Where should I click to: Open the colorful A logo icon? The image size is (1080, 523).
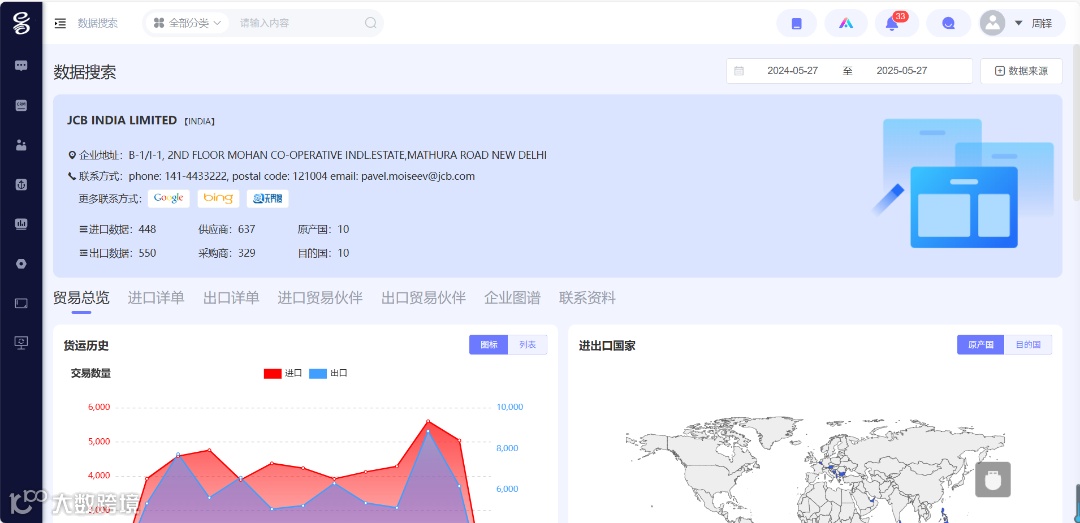846,23
